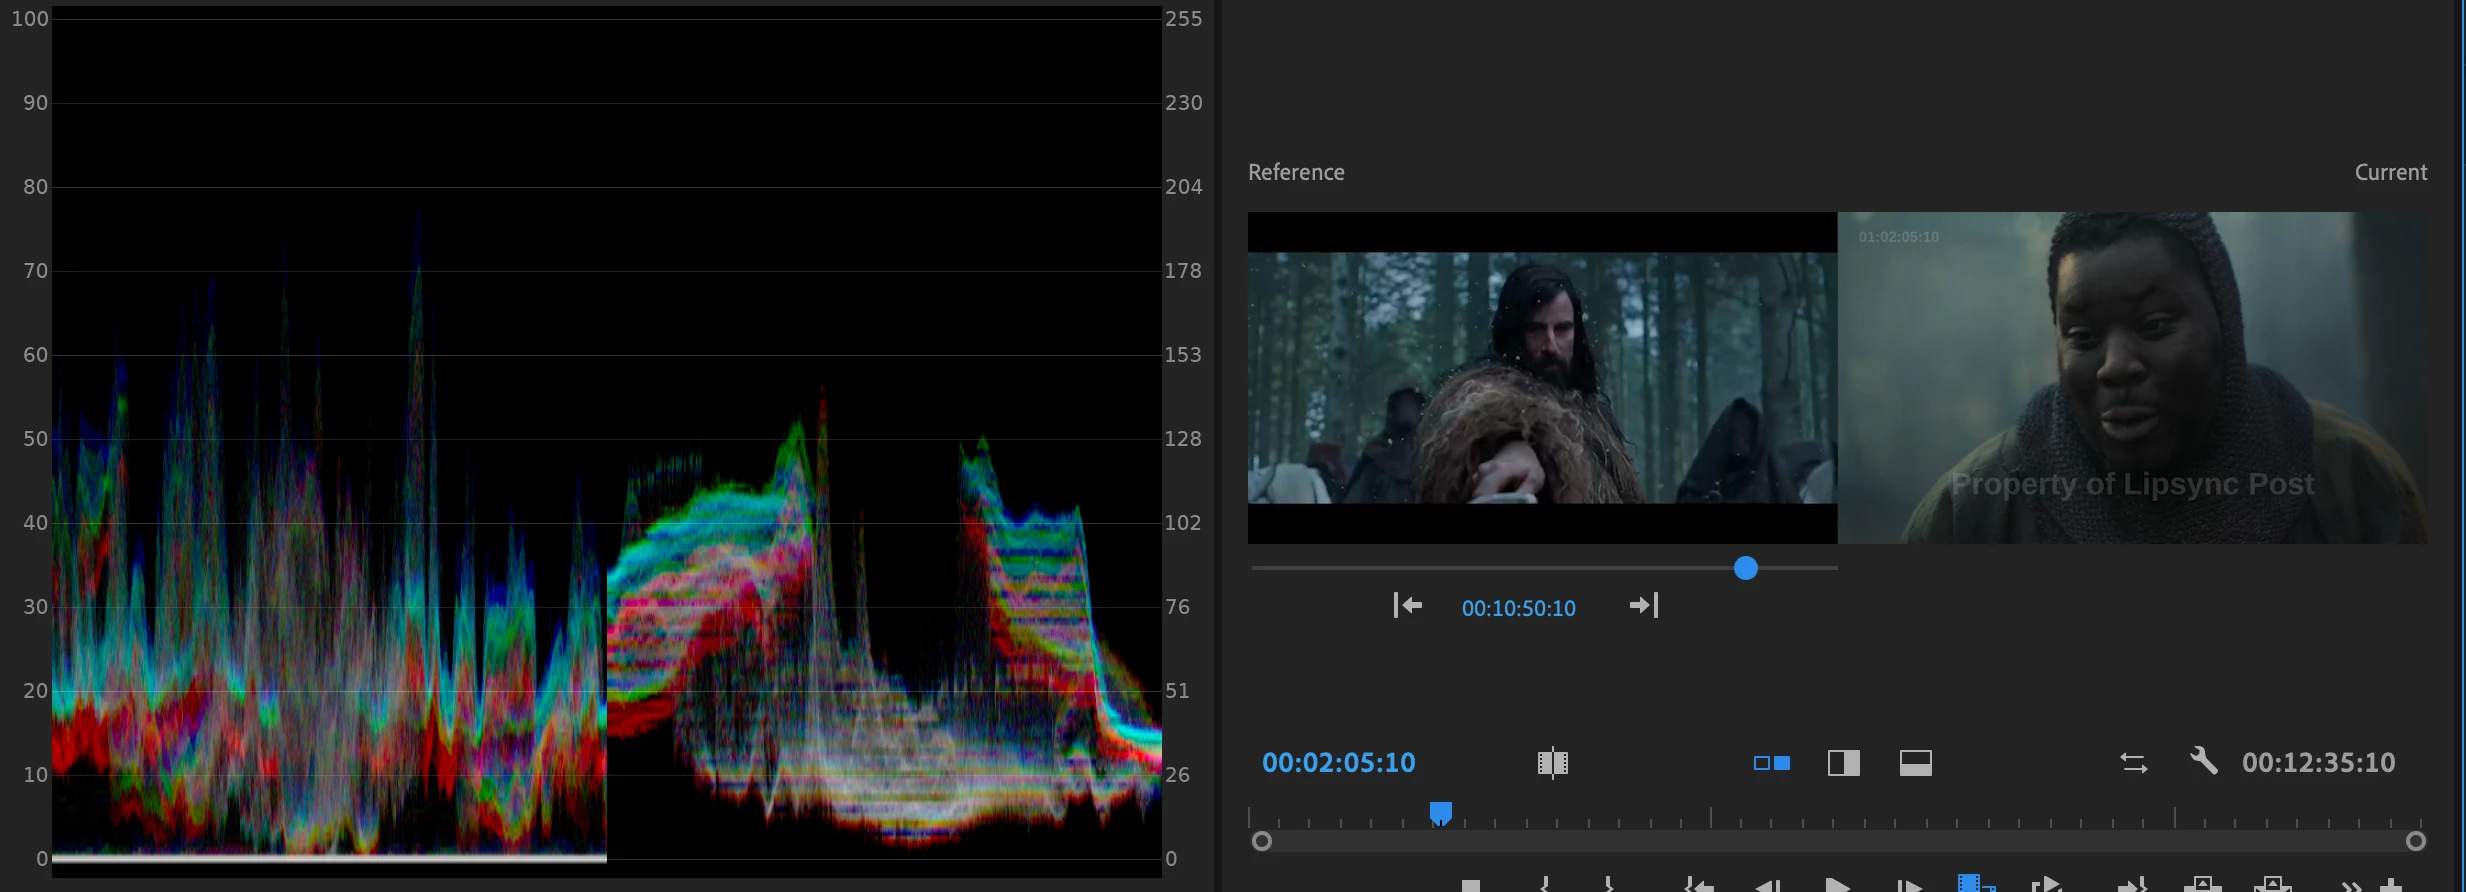Click the Lumetri waveform scope display

pos(606,440)
